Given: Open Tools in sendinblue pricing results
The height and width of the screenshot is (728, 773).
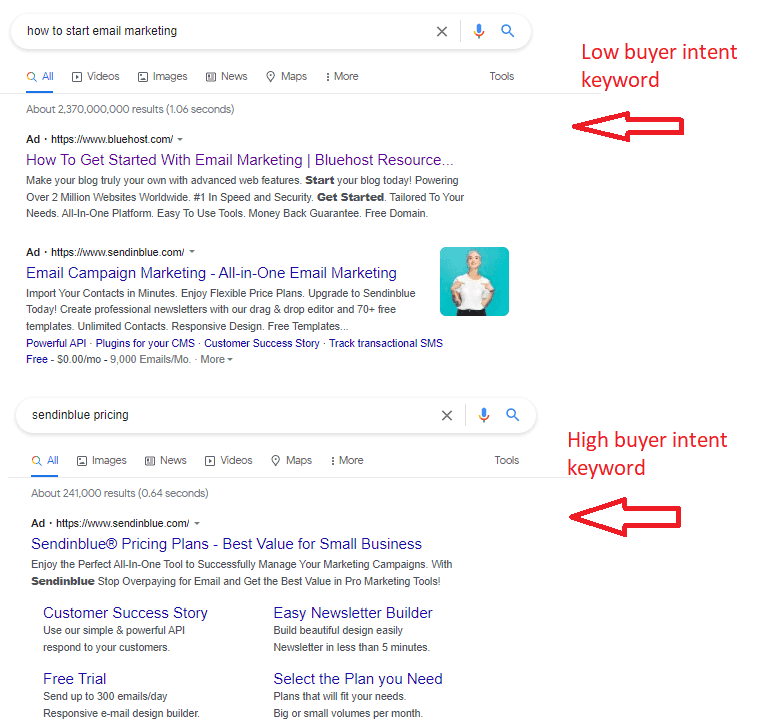Looking at the screenshot, I should (506, 460).
